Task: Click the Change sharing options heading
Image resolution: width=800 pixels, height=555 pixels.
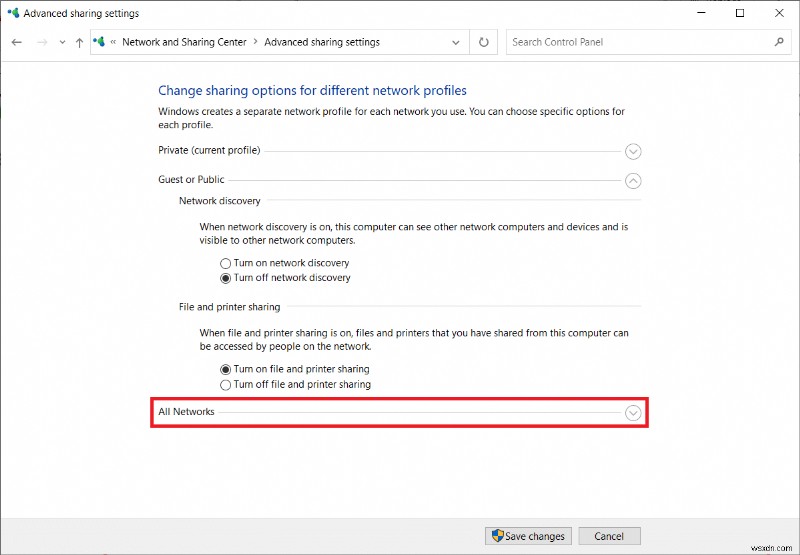Action: tap(312, 90)
